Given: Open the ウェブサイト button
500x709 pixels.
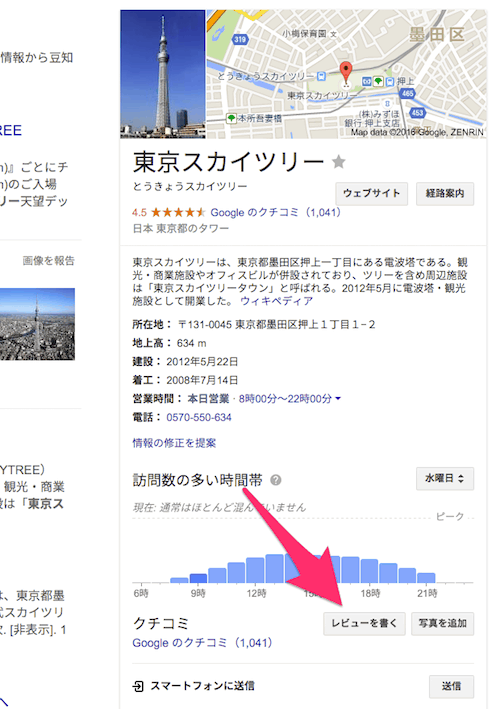Looking at the screenshot, I should [x=372, y=194].
